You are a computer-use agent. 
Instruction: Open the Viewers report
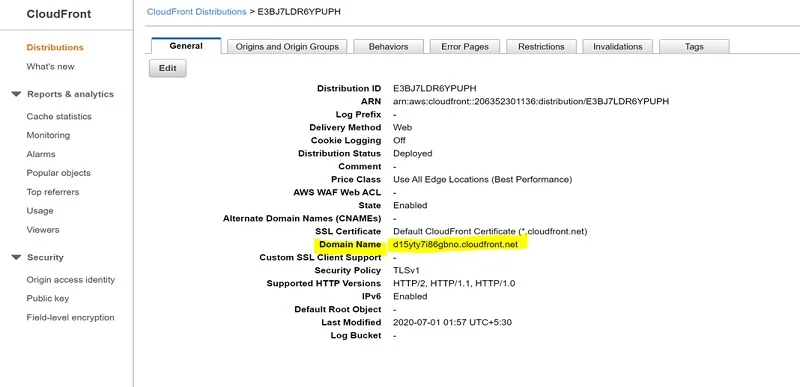click(x=43, y=230)
